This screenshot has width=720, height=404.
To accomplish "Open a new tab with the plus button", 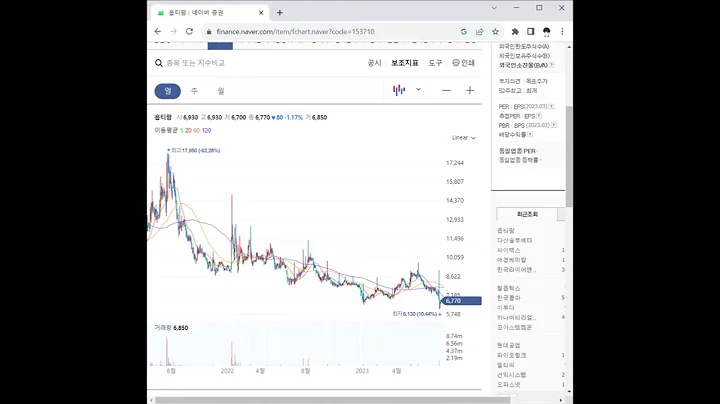I will coord(280,13).
